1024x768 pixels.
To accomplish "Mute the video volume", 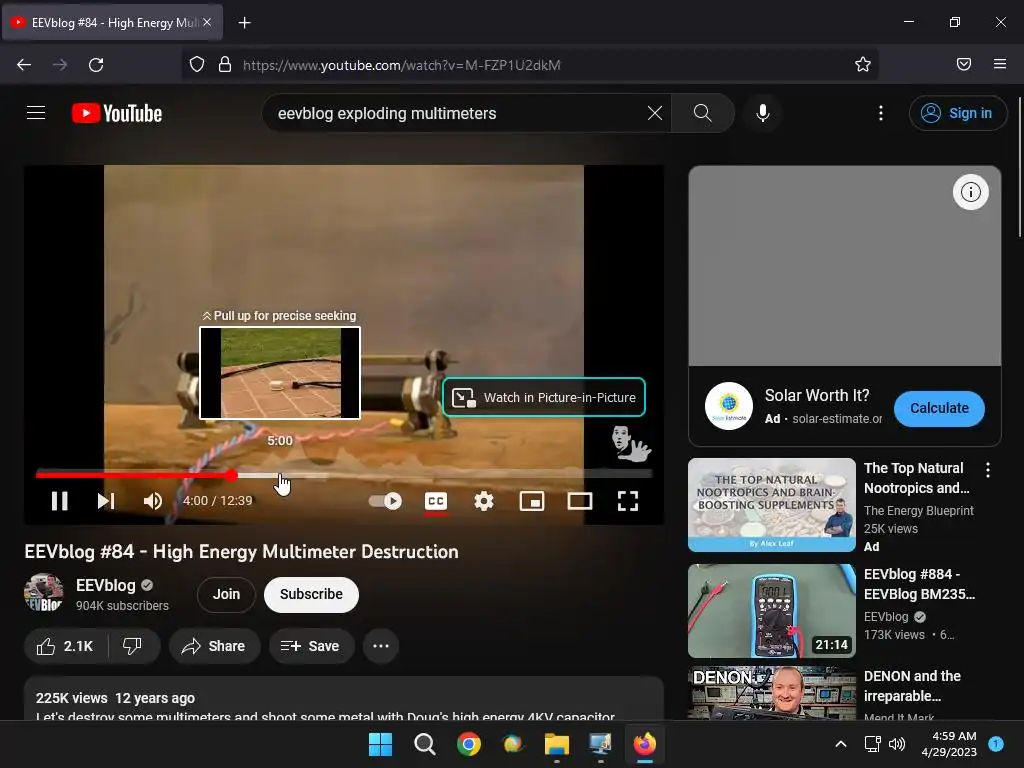I will coord(152,501).
